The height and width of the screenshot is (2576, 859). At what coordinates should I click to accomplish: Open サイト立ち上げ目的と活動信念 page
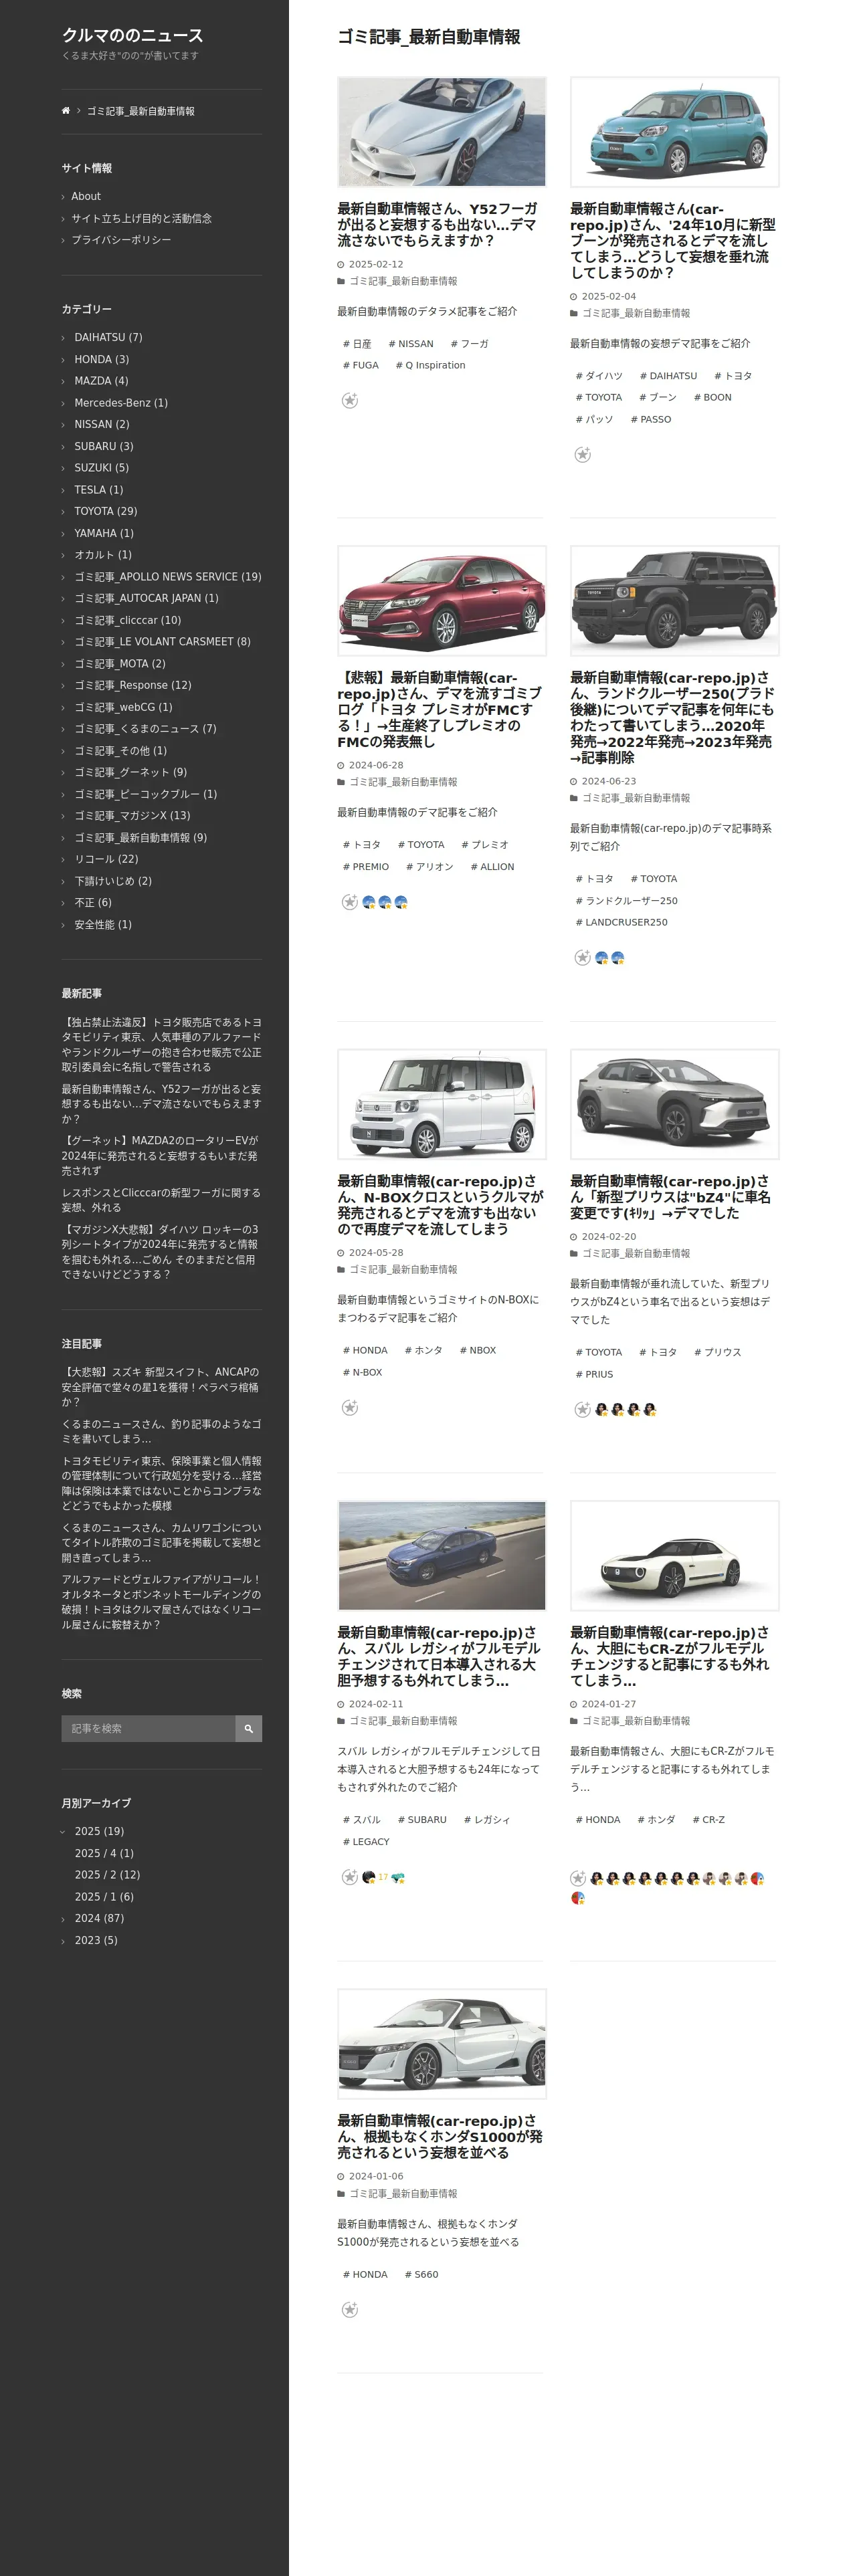pos(141,219)
